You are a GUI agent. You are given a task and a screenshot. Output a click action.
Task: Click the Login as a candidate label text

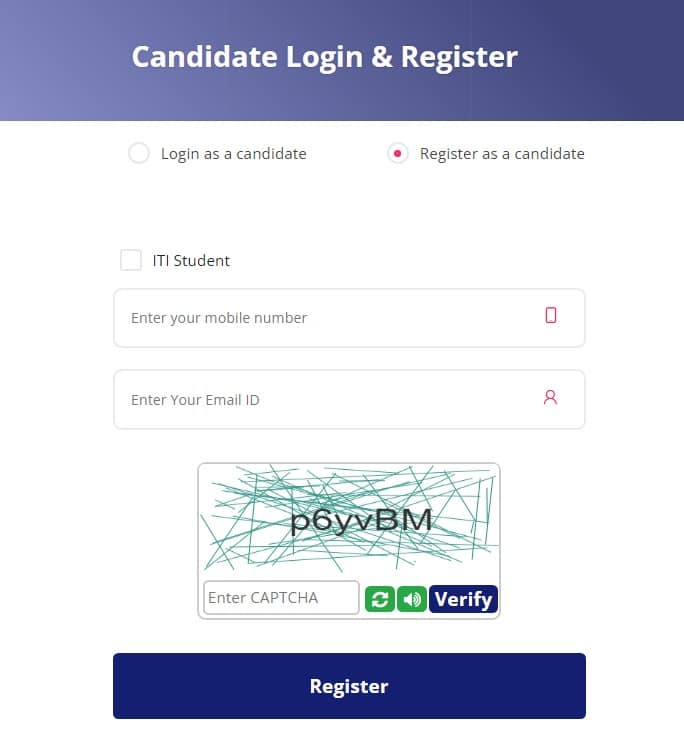pos(233,154)
